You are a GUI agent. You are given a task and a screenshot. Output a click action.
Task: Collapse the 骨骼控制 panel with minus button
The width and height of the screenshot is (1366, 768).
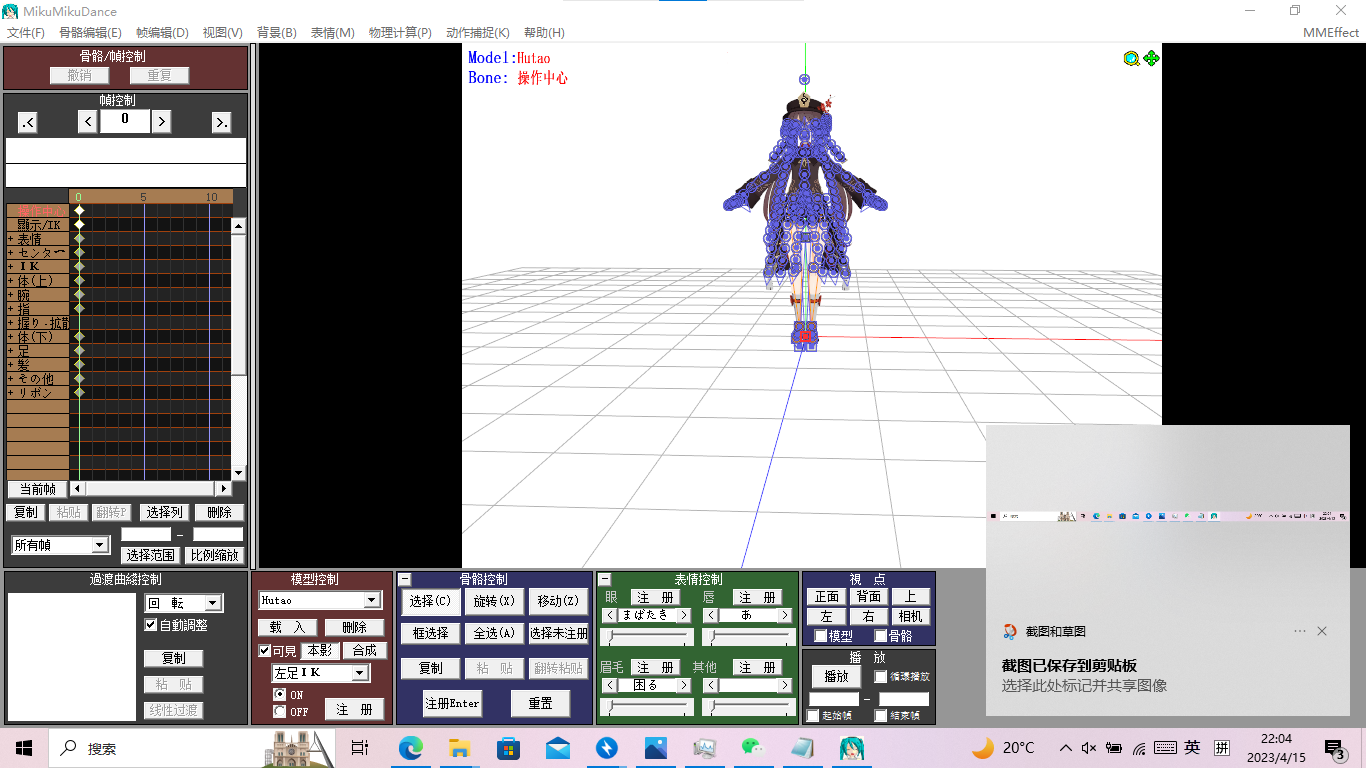[x=405, y=579]
